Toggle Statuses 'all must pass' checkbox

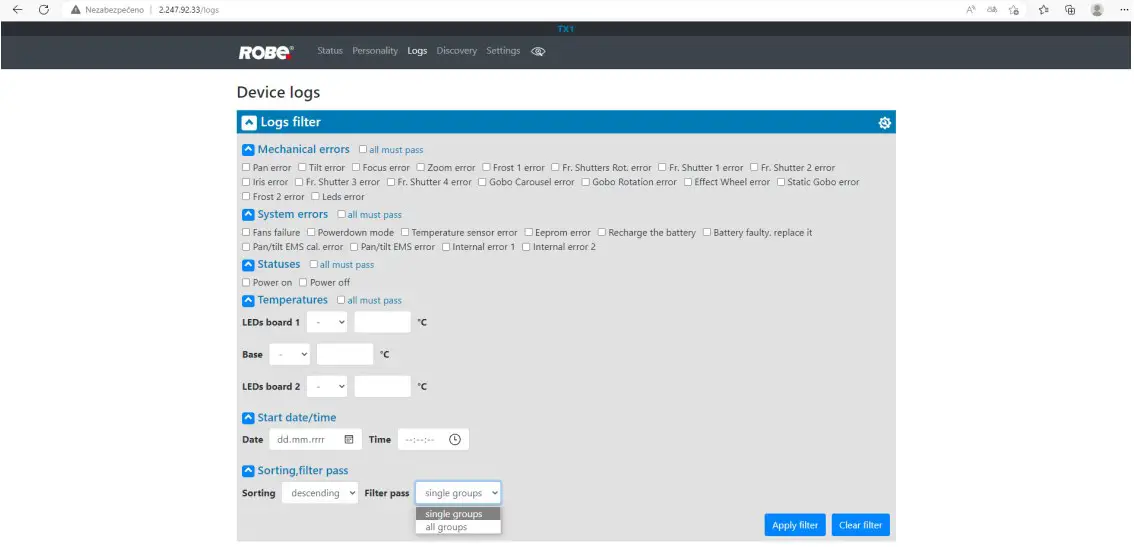coord(314,265)
